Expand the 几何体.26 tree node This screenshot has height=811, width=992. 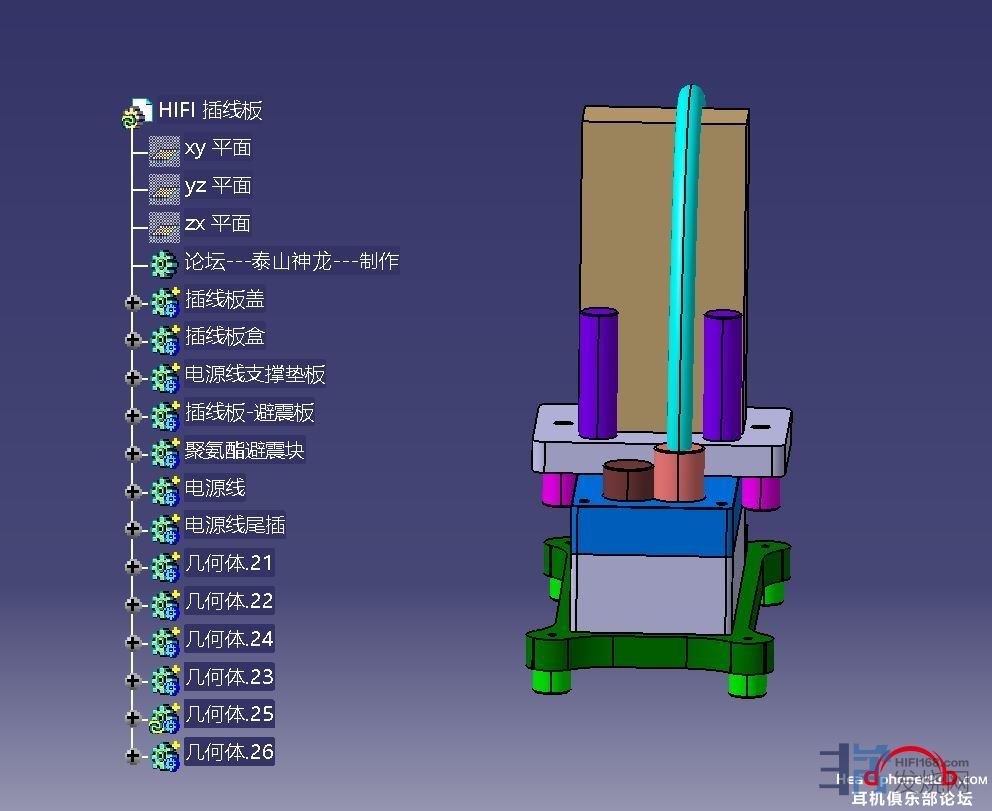click(x=132, y=756)
